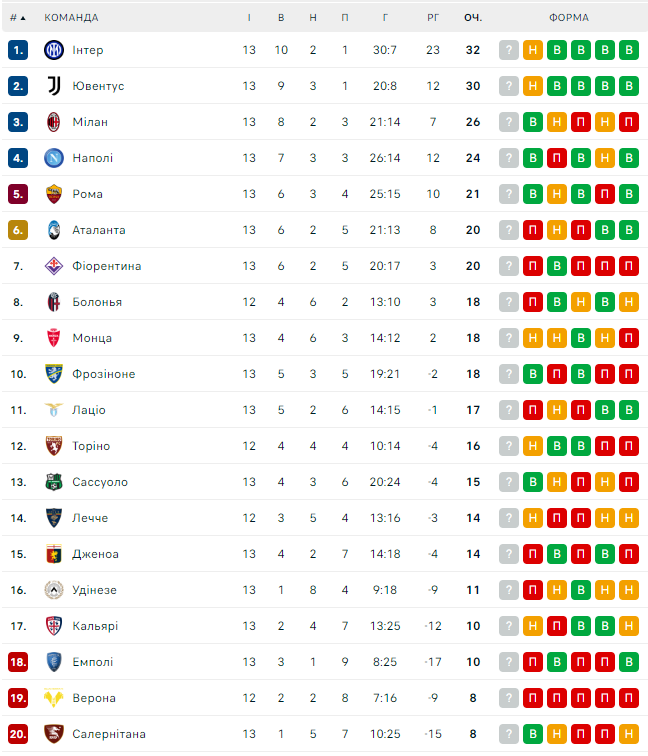Sort table by РГ goal difference header
648x756 pixels.
433,17
